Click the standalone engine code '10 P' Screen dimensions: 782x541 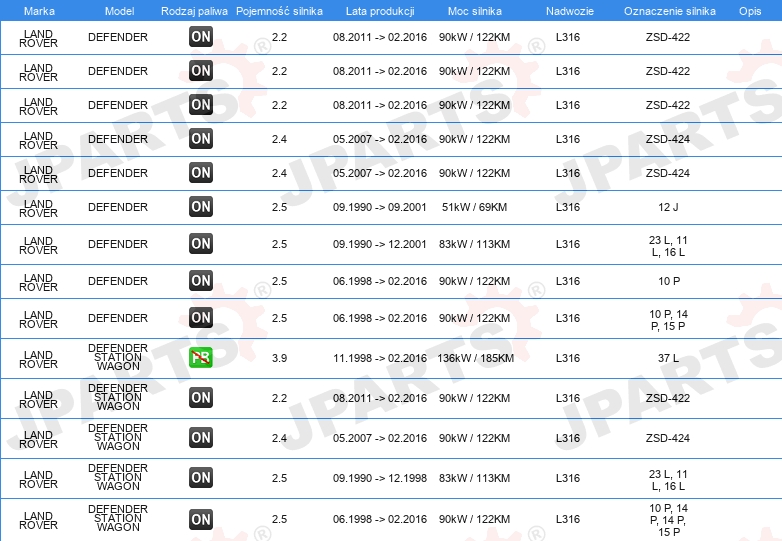[669, 281]
